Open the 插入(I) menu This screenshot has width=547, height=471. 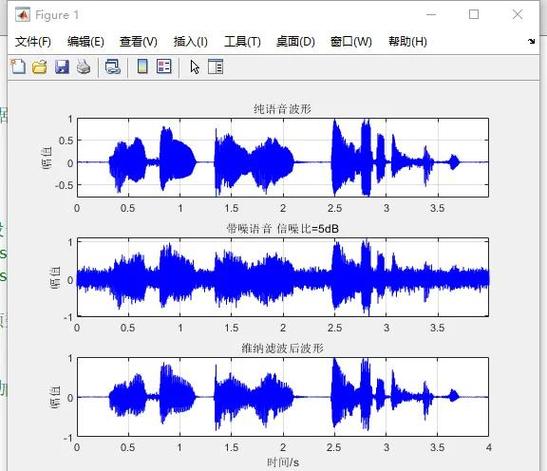[x=190, y=42]
